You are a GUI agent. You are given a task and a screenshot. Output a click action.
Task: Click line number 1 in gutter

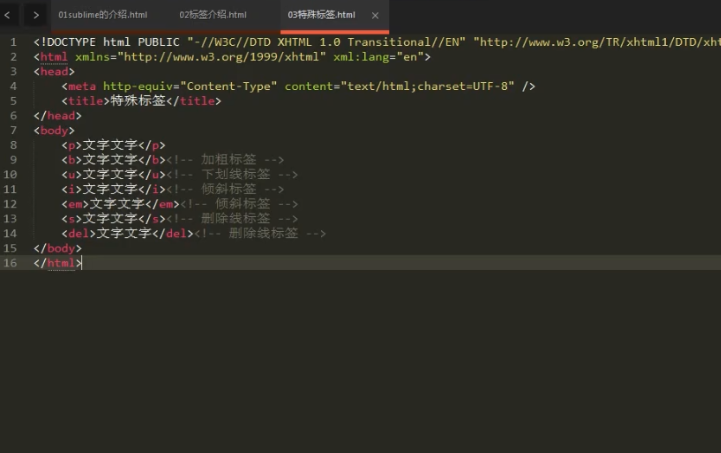13,42
